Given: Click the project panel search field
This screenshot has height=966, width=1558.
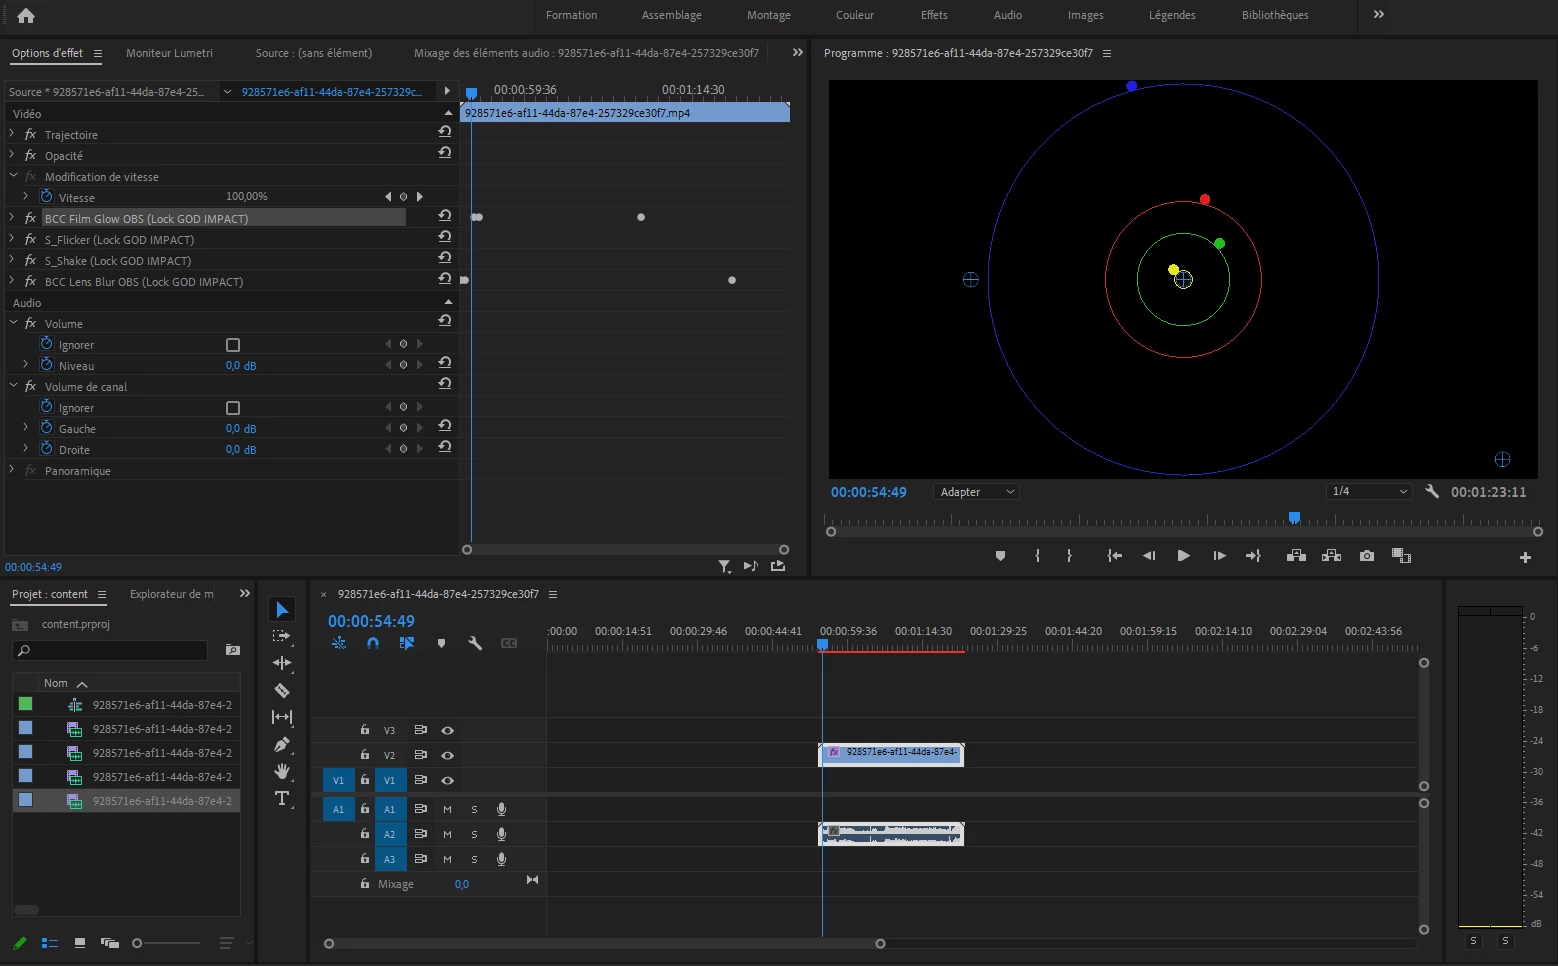Looking at the screenshot, I should tap(111, 650).
